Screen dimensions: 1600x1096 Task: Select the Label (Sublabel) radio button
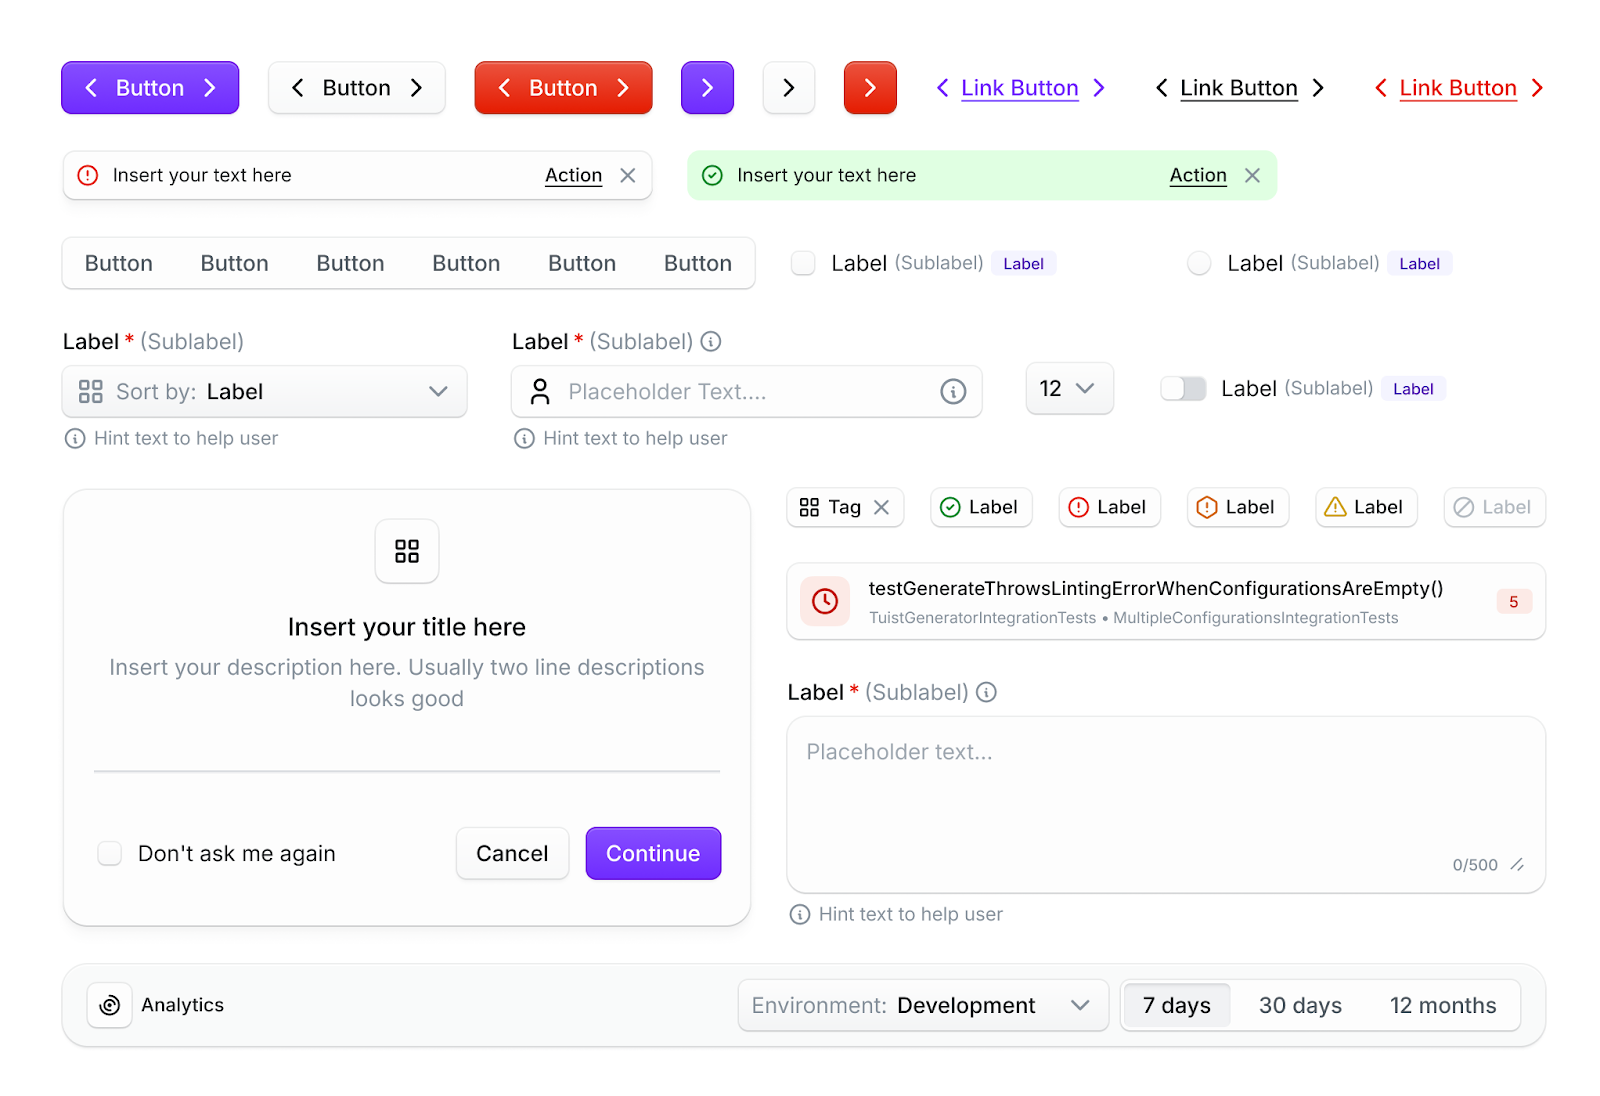click(1199, 263)
